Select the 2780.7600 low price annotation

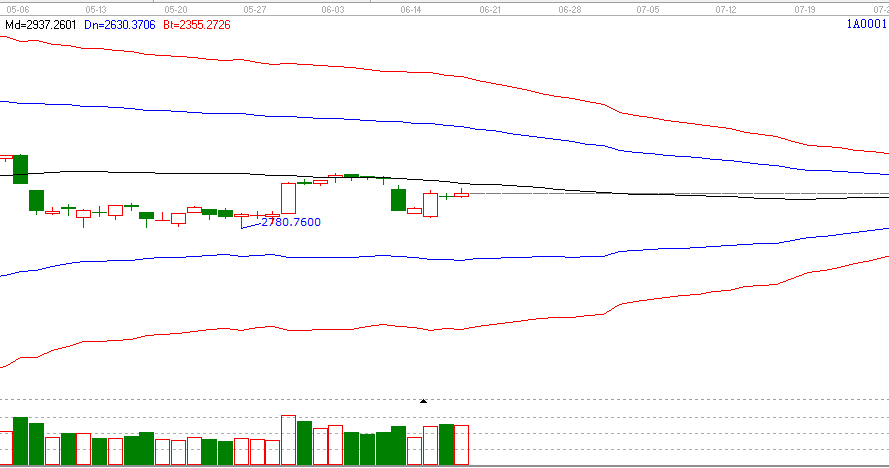(290, 222)
